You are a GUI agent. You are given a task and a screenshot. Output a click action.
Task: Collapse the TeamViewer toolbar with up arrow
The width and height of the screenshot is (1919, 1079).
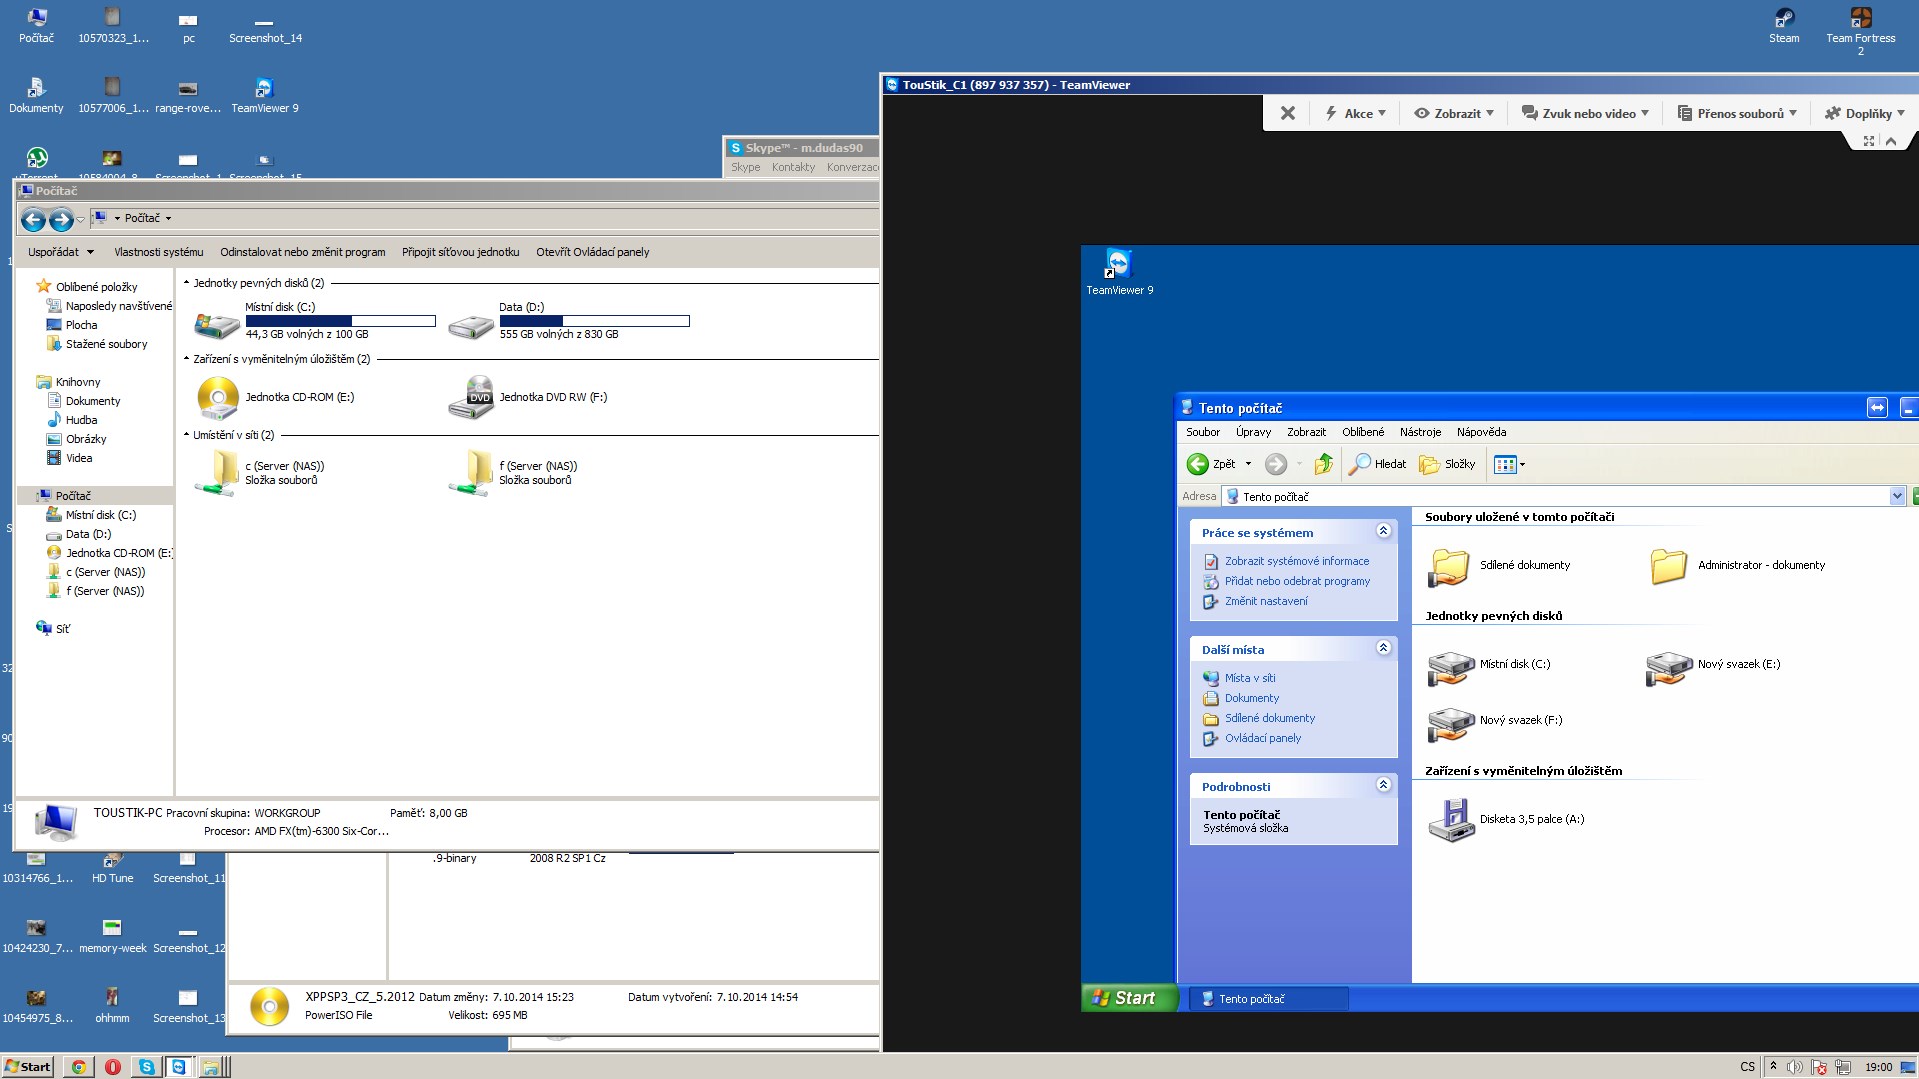1891,142
